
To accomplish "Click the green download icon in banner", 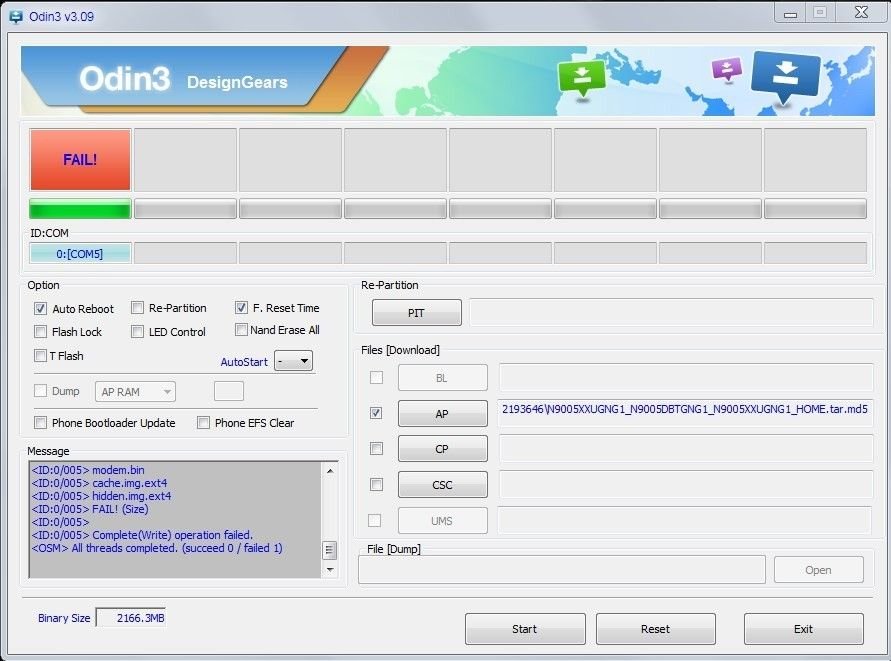I will 581,80.
